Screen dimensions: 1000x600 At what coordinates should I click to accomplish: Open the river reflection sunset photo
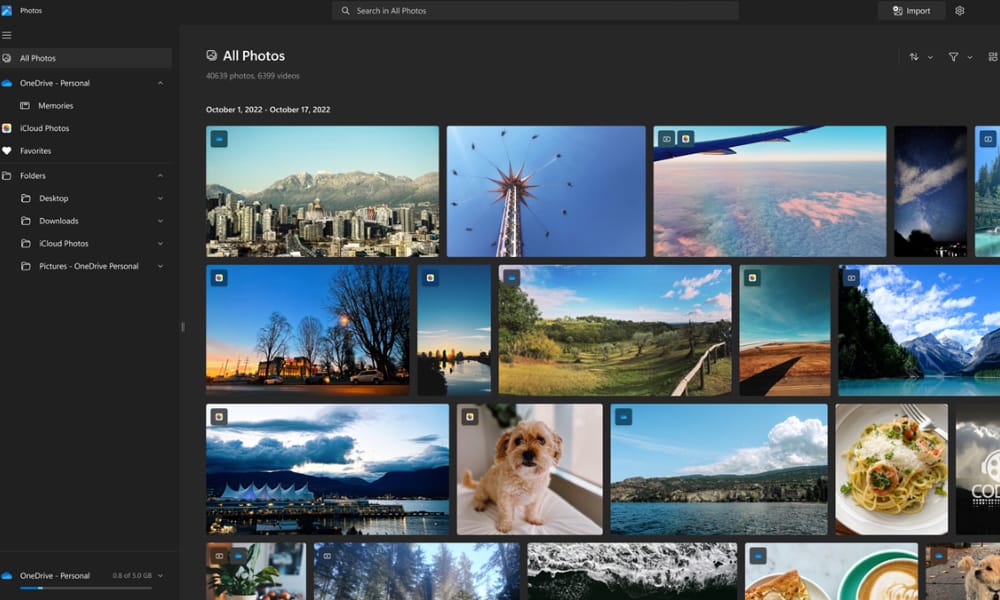pos(454,330)
